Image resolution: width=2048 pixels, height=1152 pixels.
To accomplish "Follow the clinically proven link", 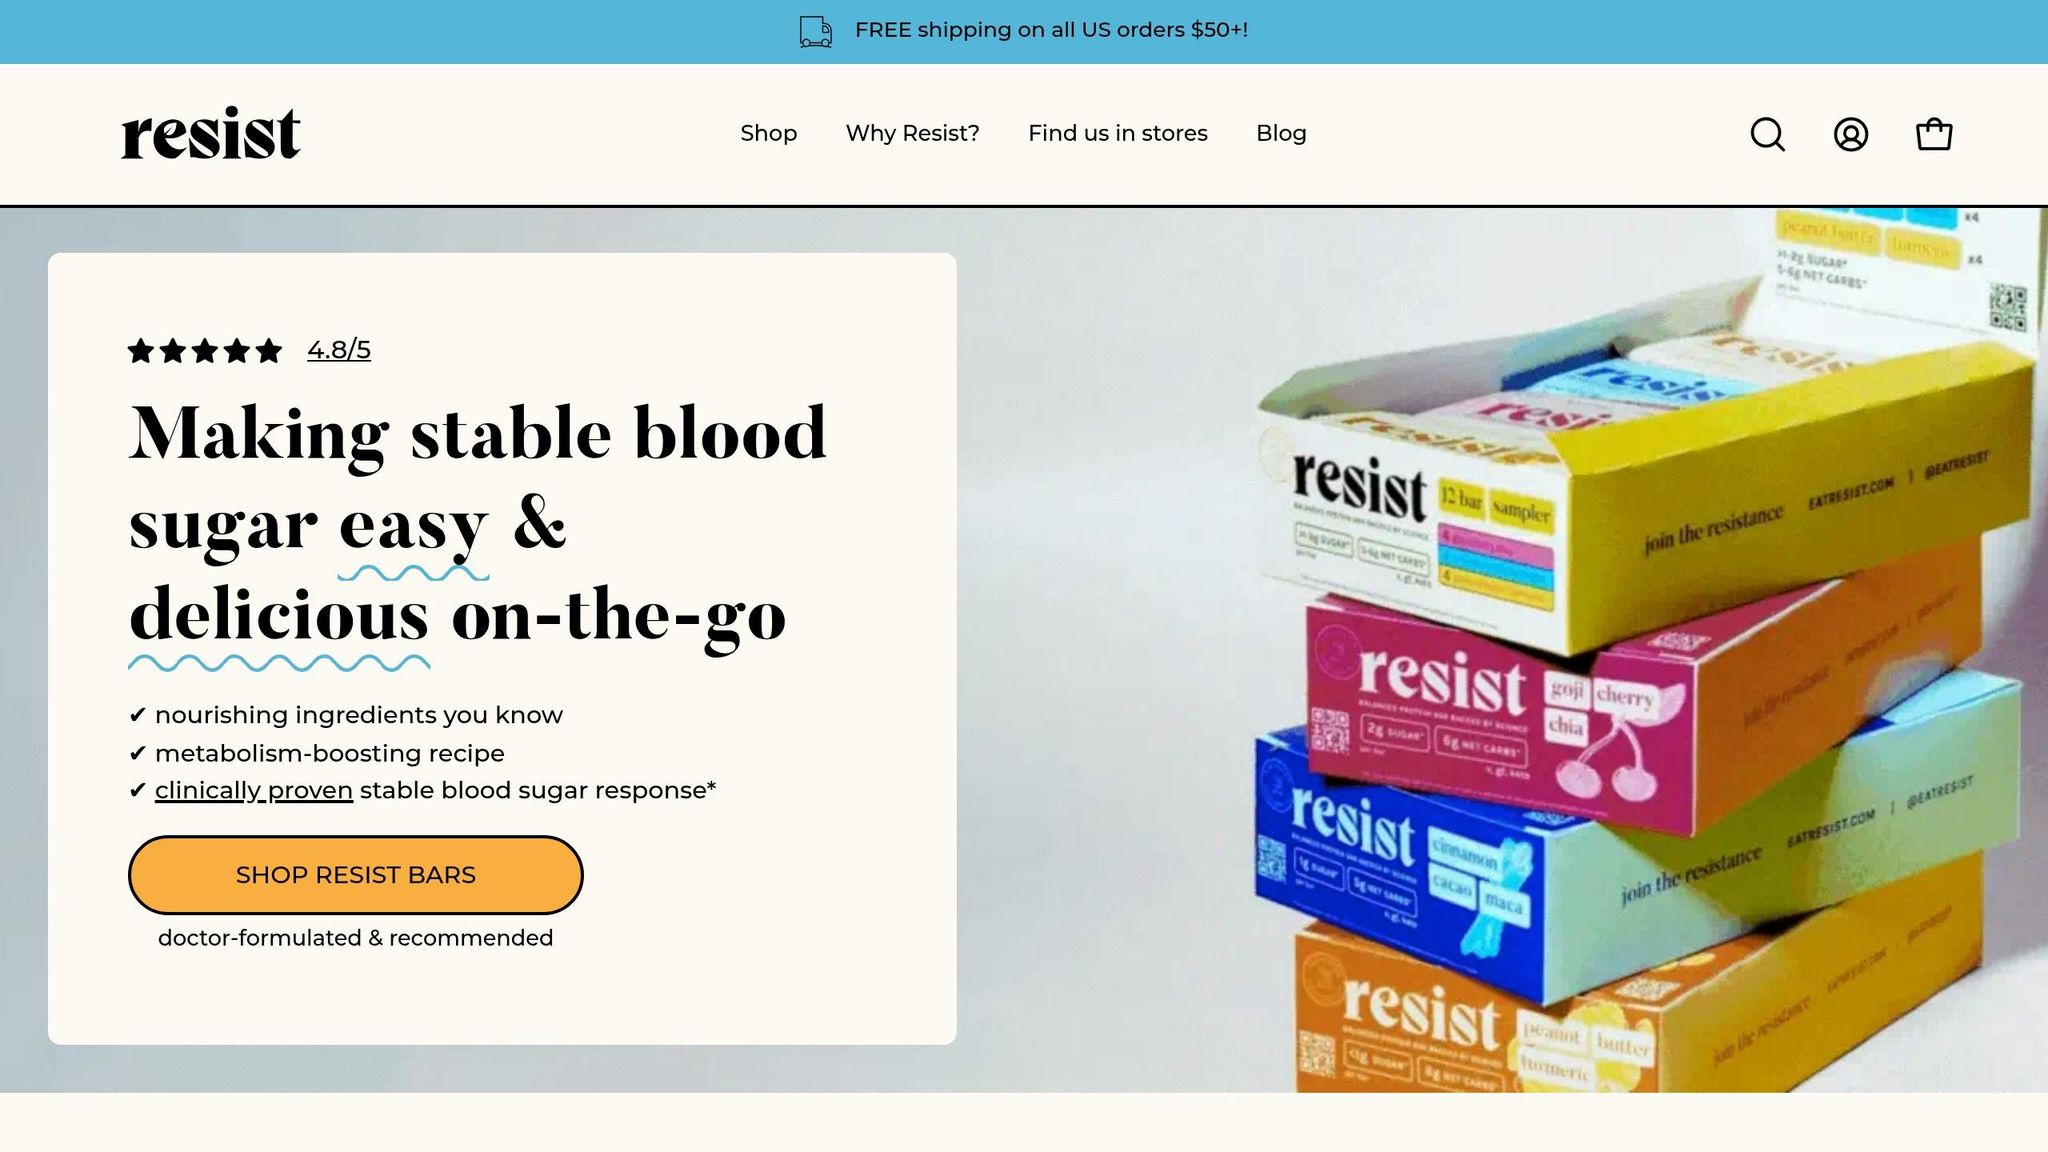I will coord(254,790).
